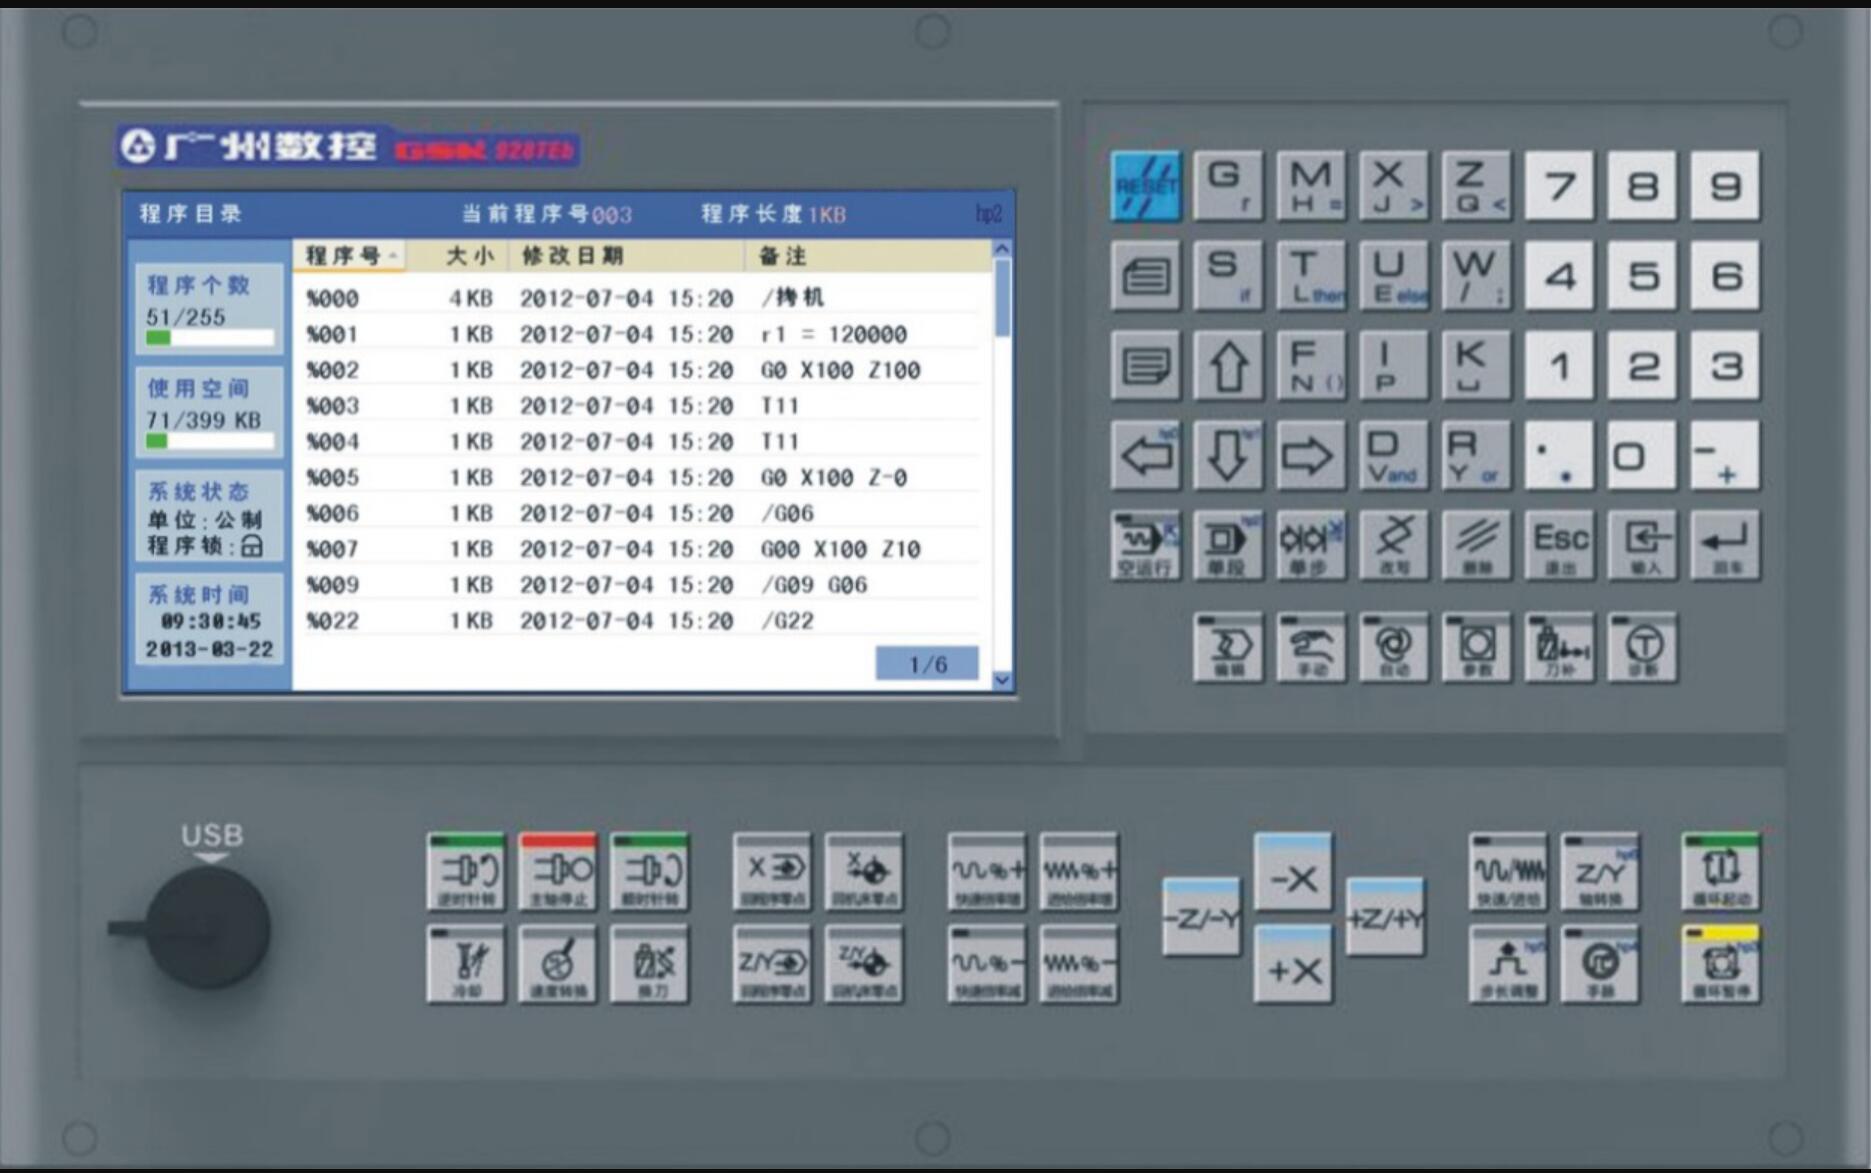Toggle 单段 single block mode key
The image size is (1871, 1173).
coord(1228,545)
